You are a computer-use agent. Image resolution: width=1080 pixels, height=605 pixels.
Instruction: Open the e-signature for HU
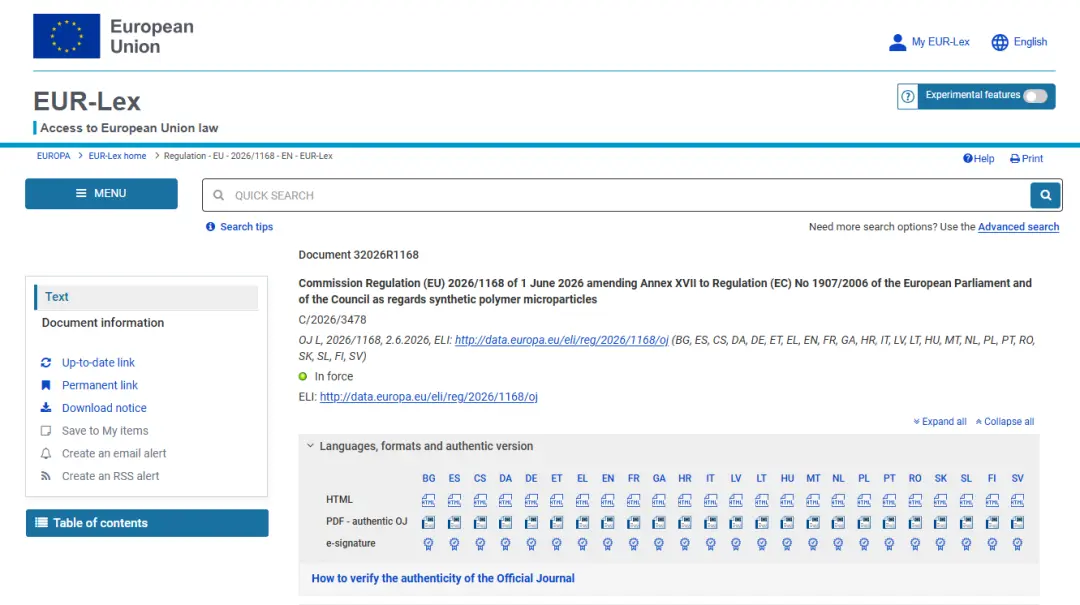787,544
